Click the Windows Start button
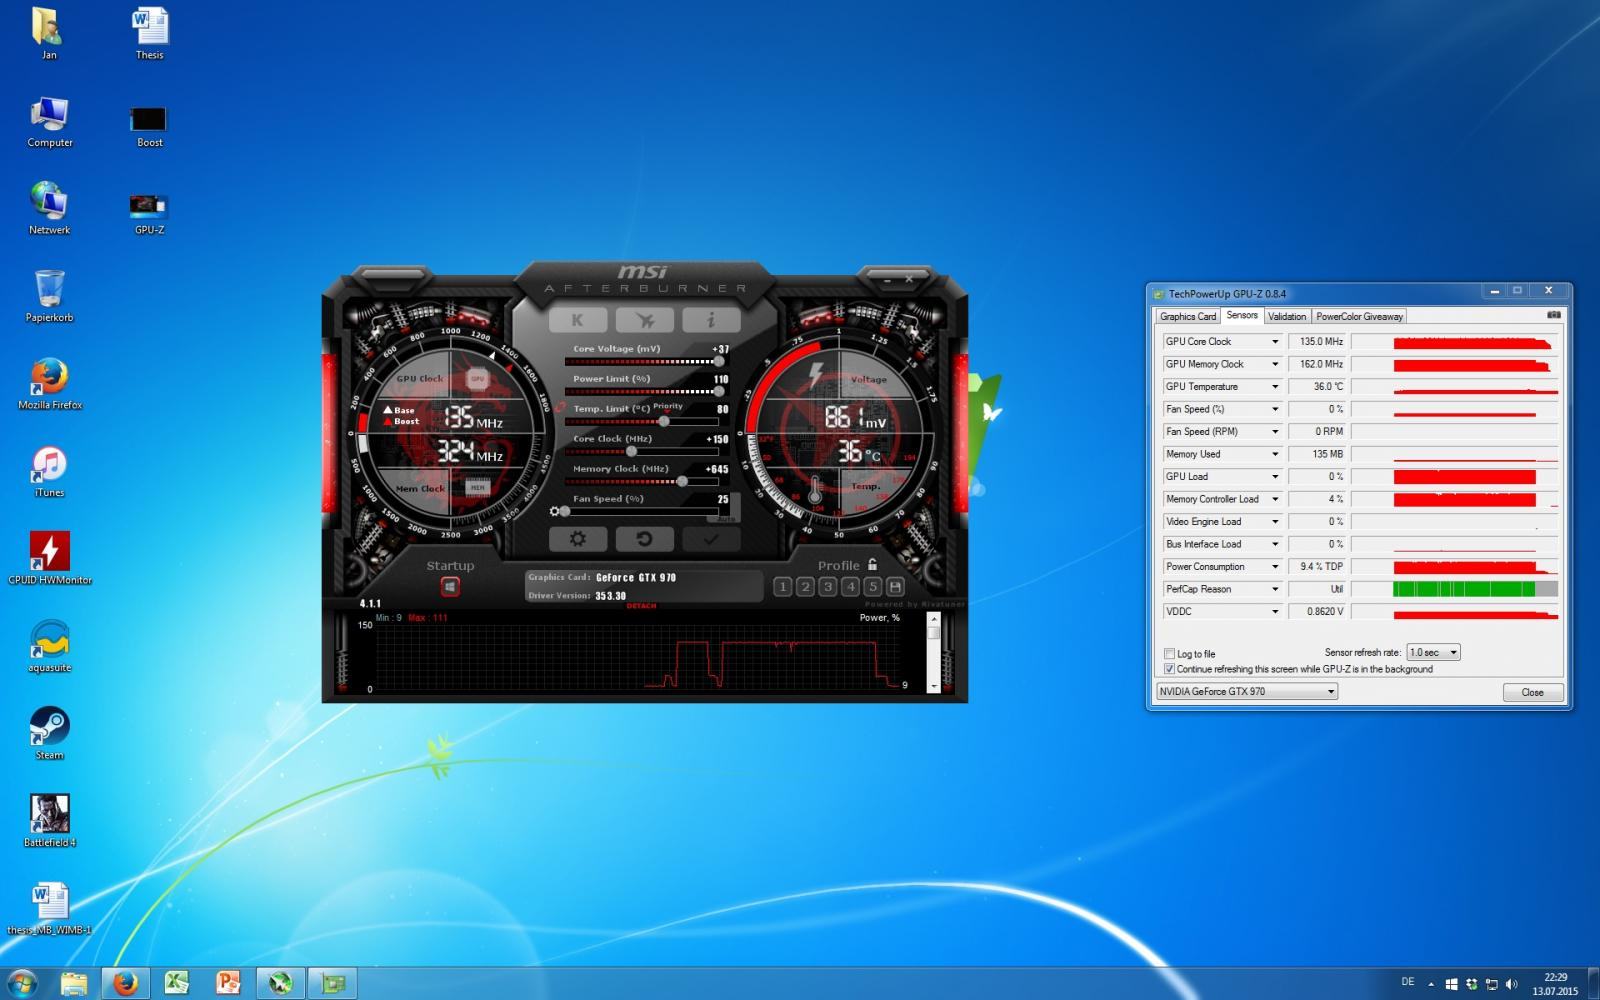This screenshot has width=1600, height=1000. [21, 983]
